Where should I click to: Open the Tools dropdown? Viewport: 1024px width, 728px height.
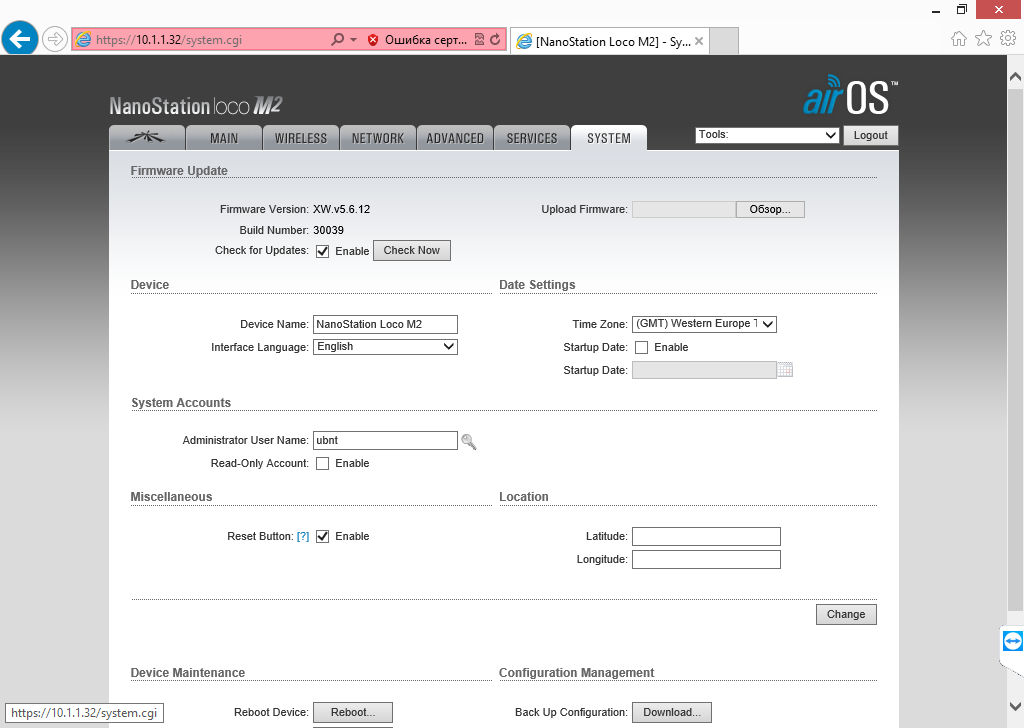point(767,135)
